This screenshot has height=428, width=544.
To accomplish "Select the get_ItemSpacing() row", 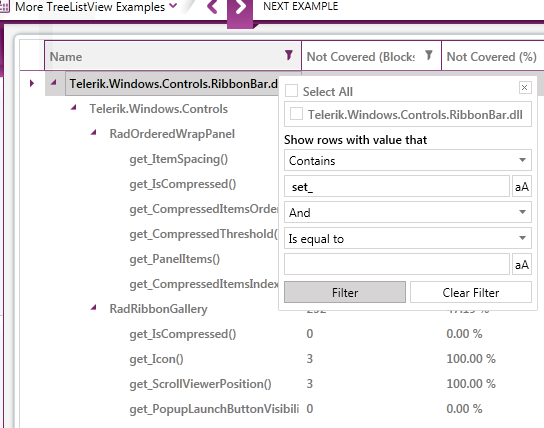I will coord(179,159).
